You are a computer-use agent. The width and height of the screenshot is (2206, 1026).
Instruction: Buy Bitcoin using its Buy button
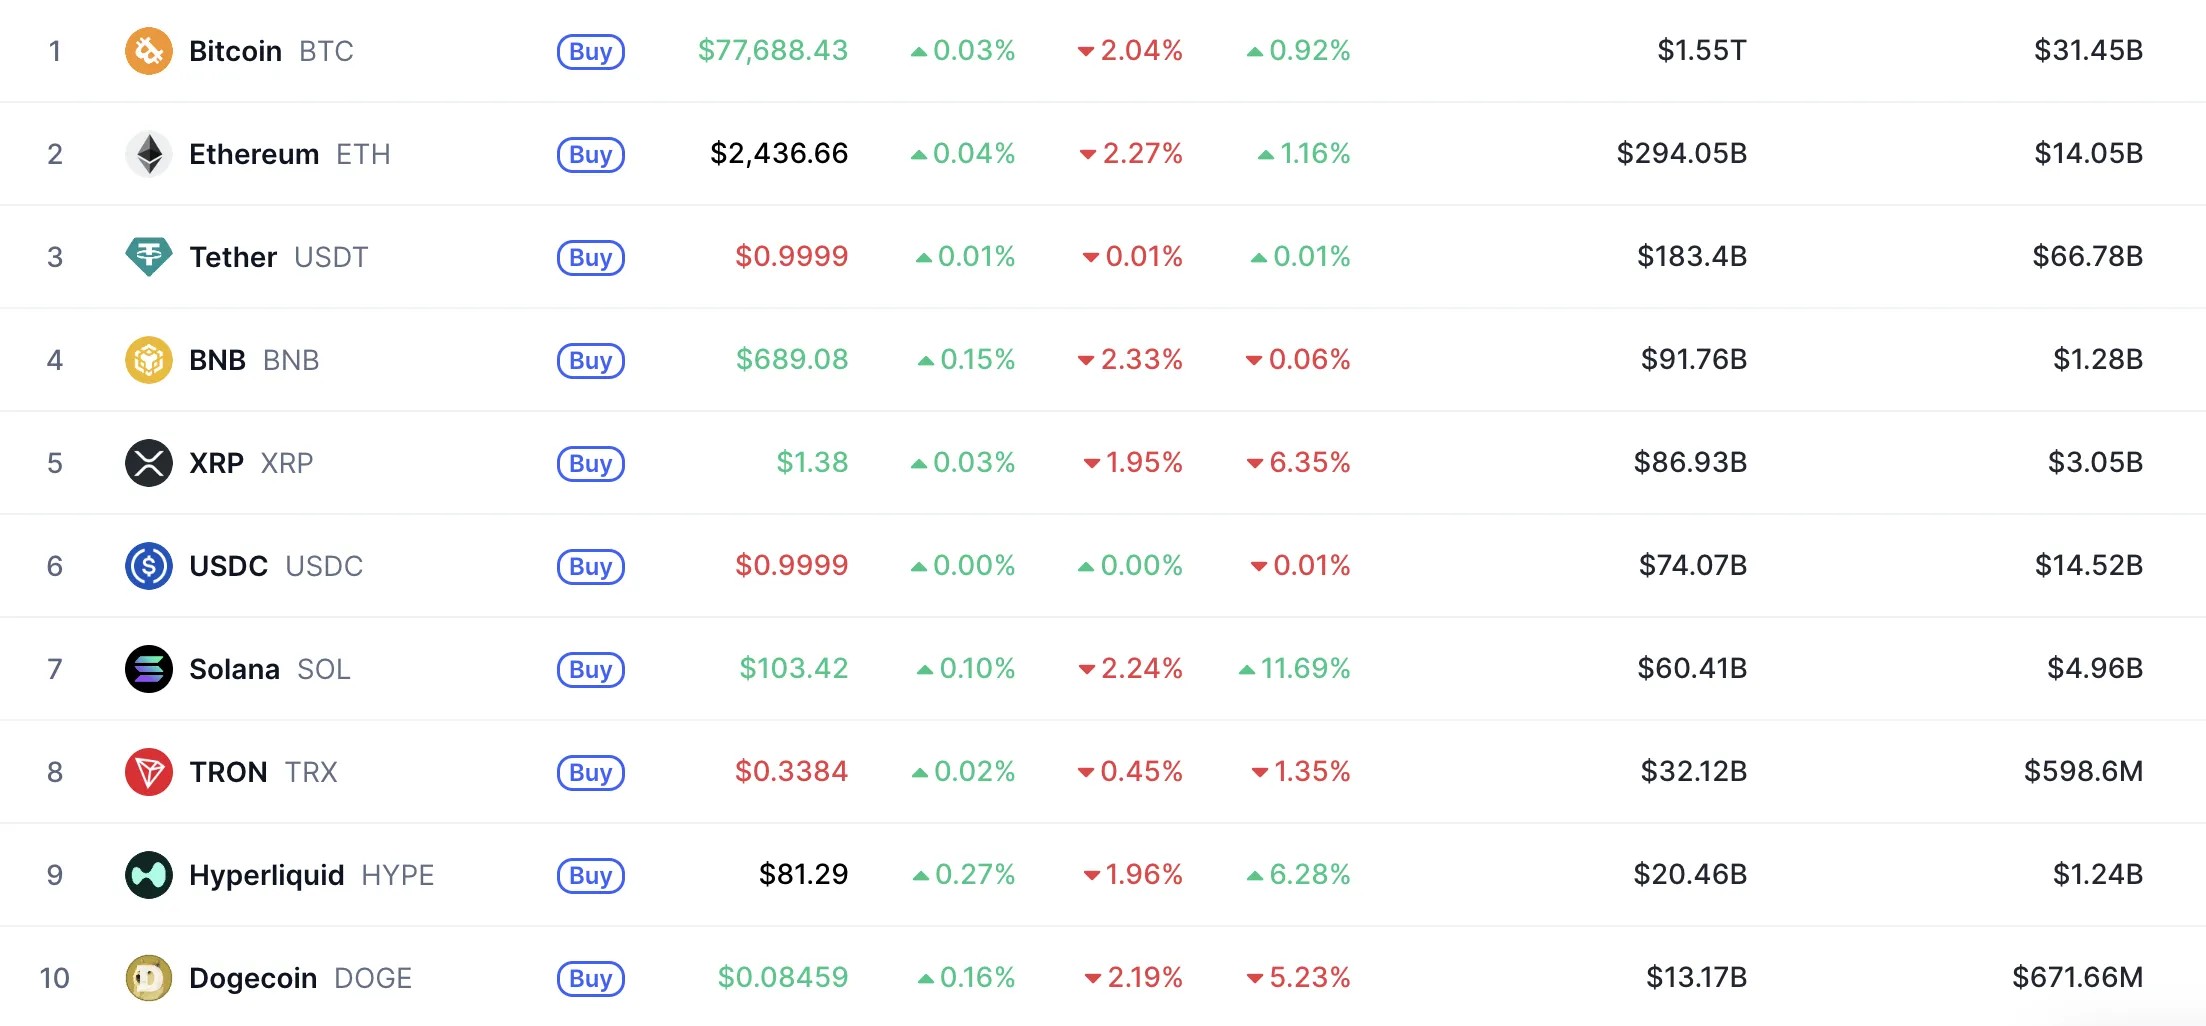coord(590,51)
